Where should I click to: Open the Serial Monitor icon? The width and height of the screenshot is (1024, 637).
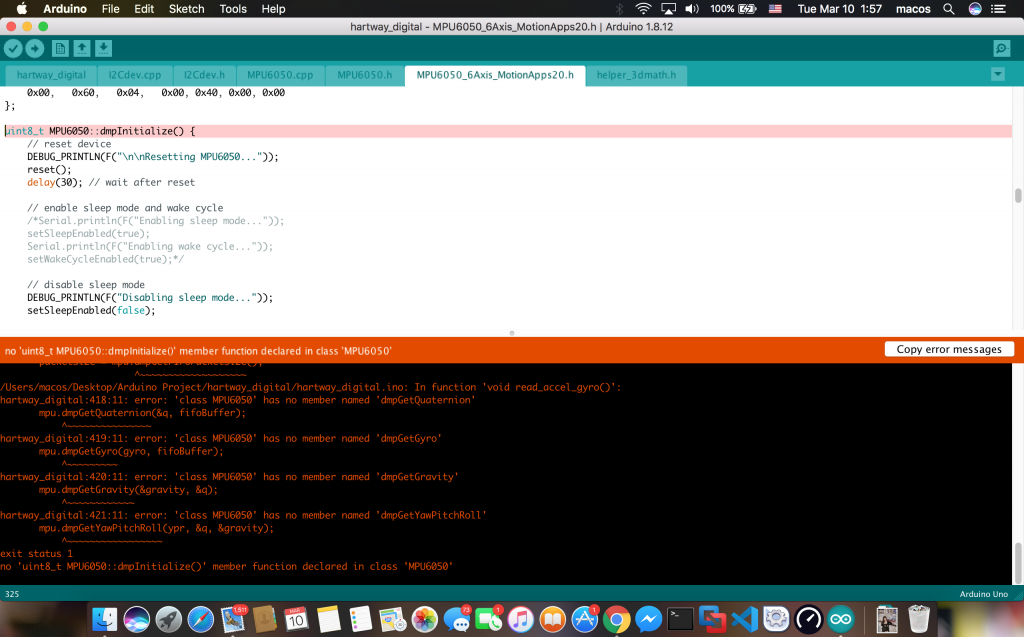click(1001, 48)
